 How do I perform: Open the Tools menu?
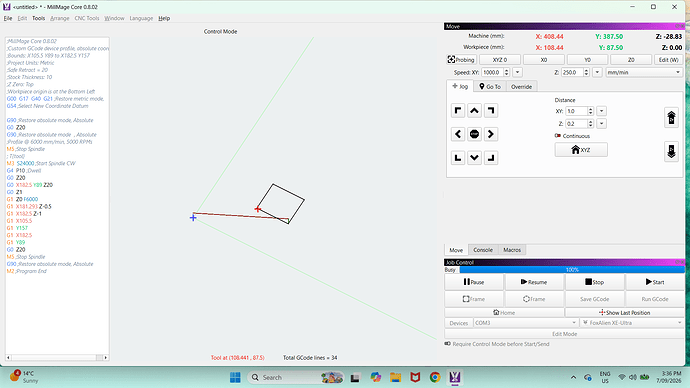(38, 18)
